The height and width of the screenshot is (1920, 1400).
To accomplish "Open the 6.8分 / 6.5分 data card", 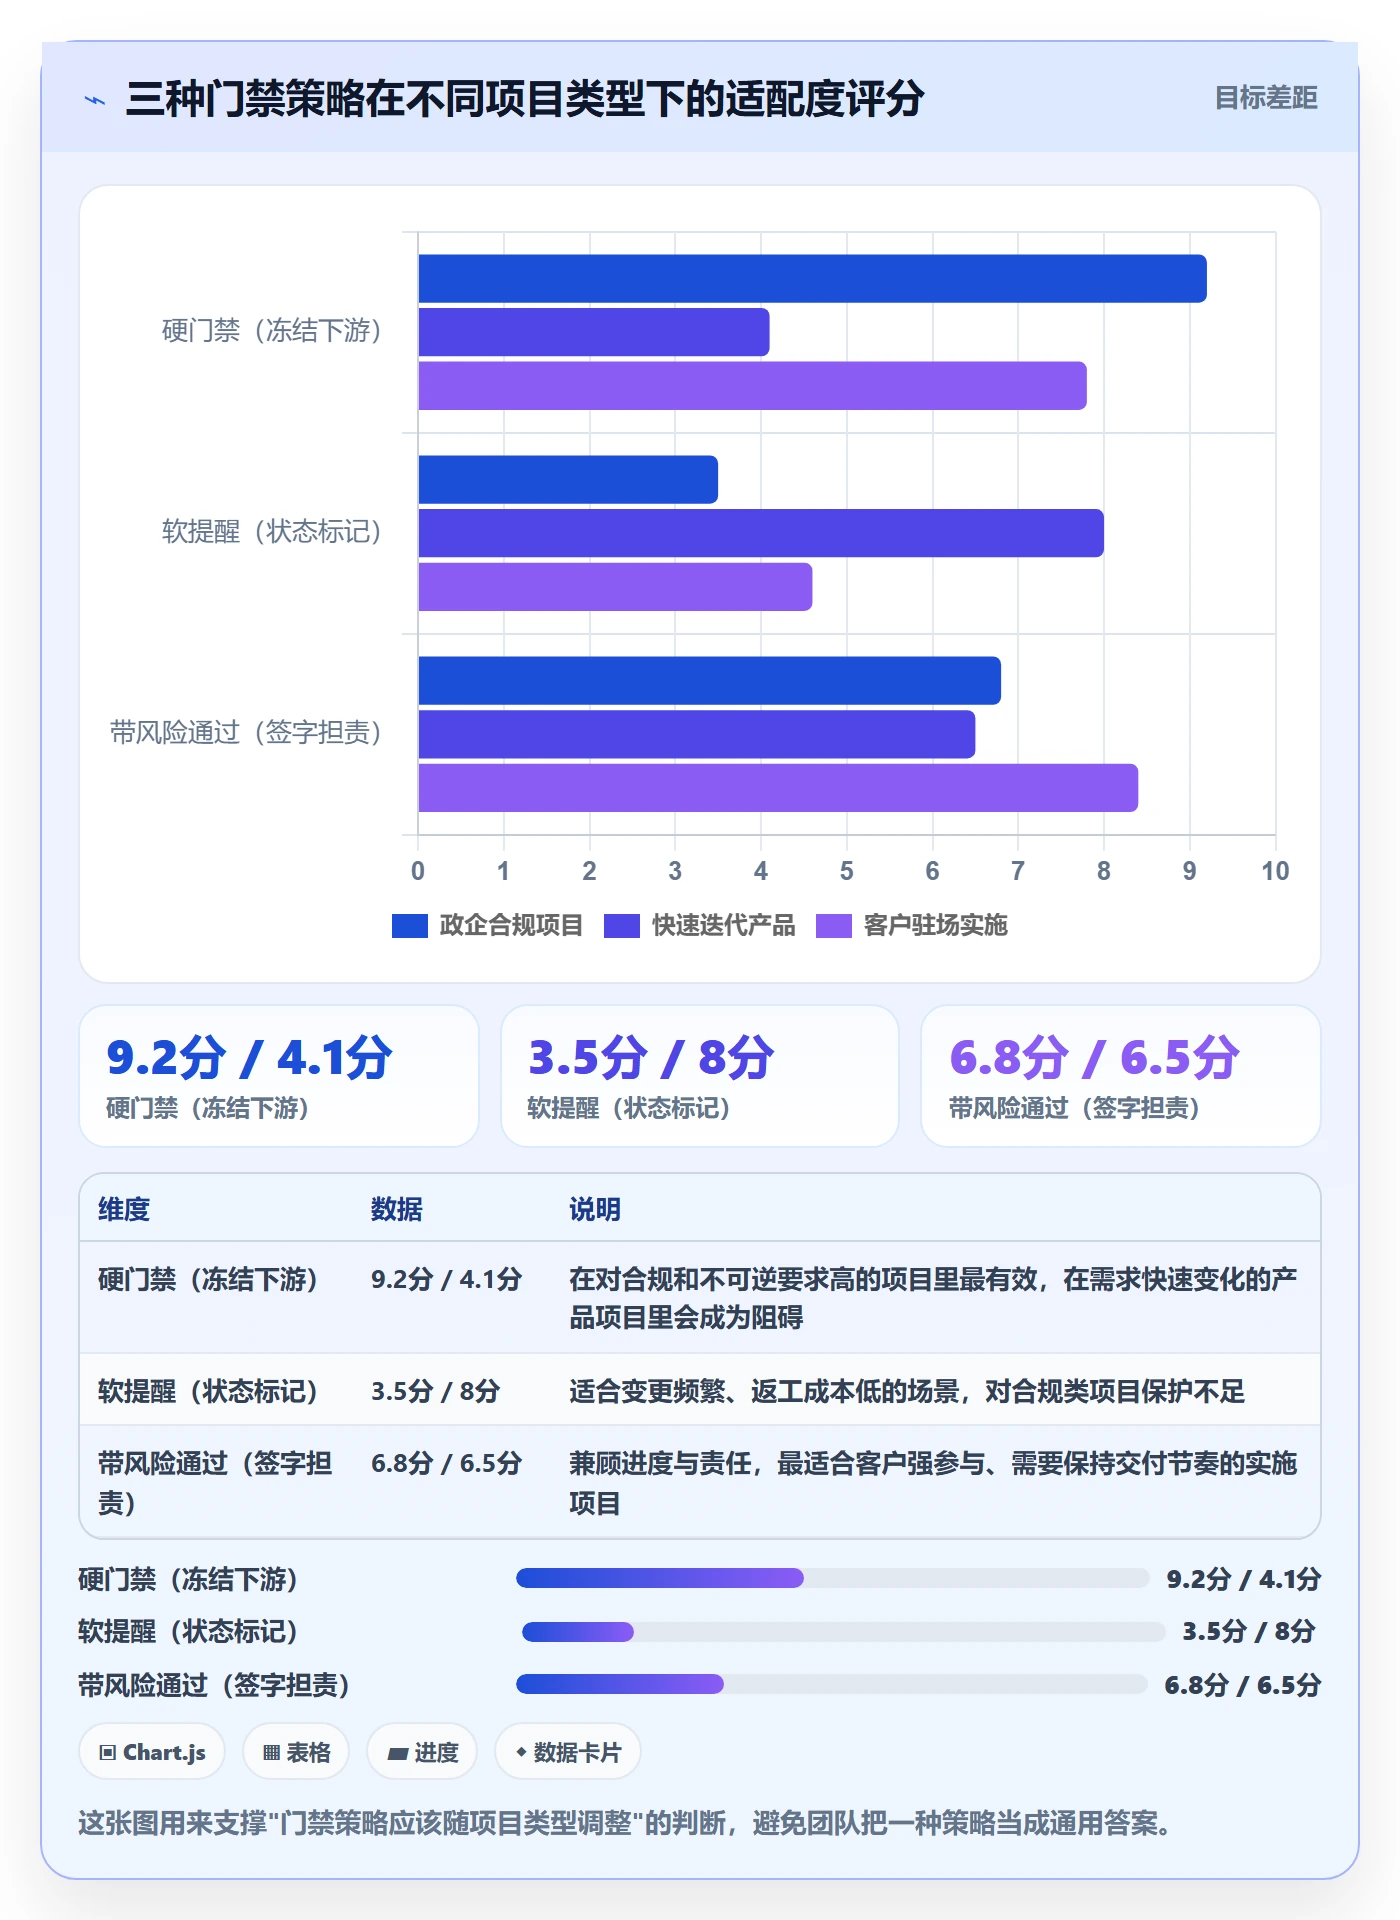I will [1121, 1076].
